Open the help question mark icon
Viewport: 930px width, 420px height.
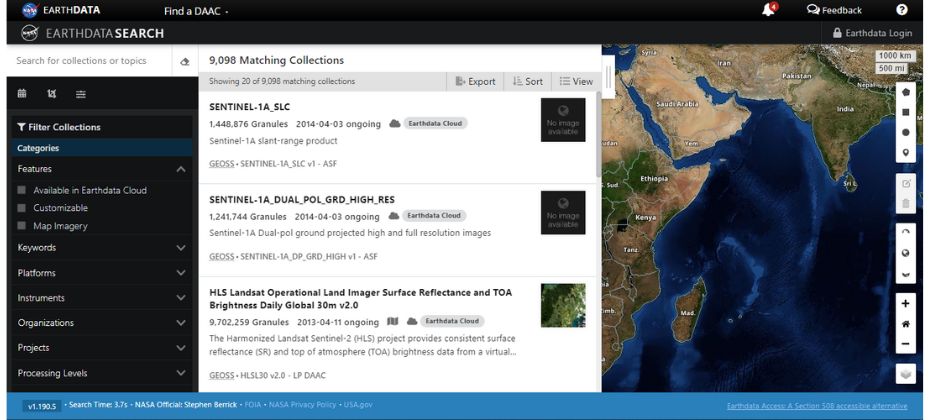coord(902,9)
